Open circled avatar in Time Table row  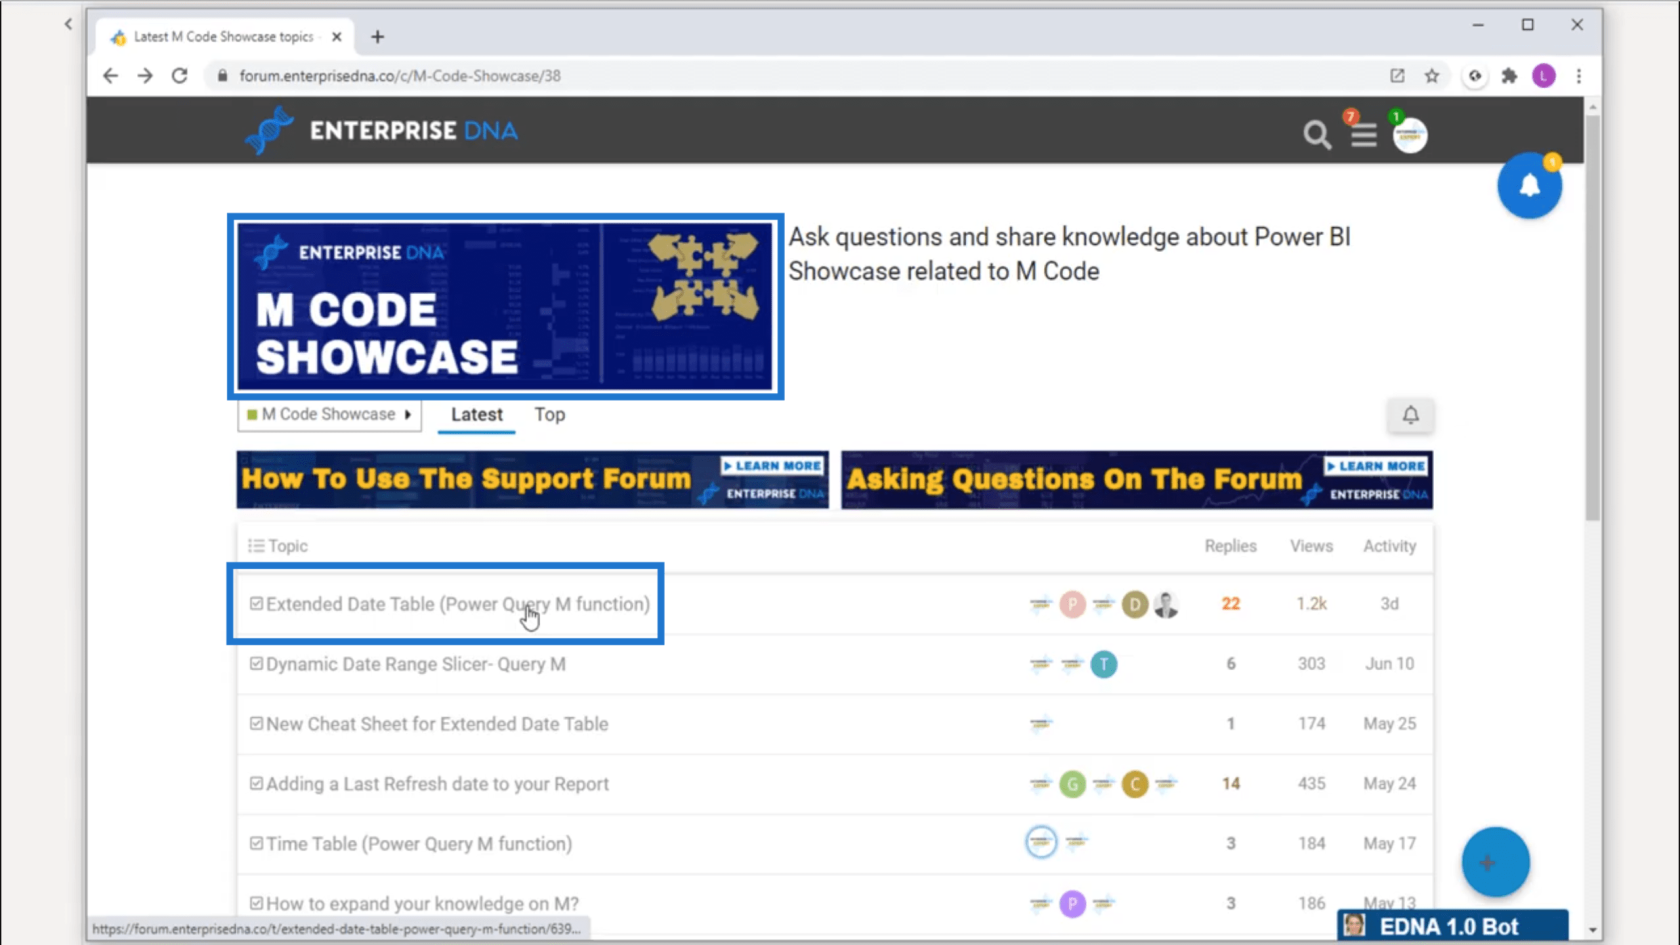click(x=1041, y=842)
